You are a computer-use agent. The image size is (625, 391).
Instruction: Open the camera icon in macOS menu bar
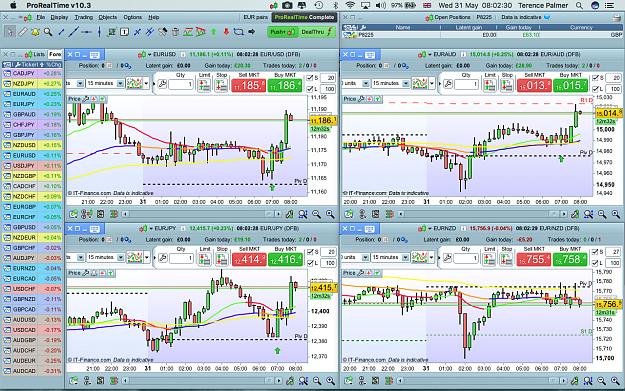[287, 6]
